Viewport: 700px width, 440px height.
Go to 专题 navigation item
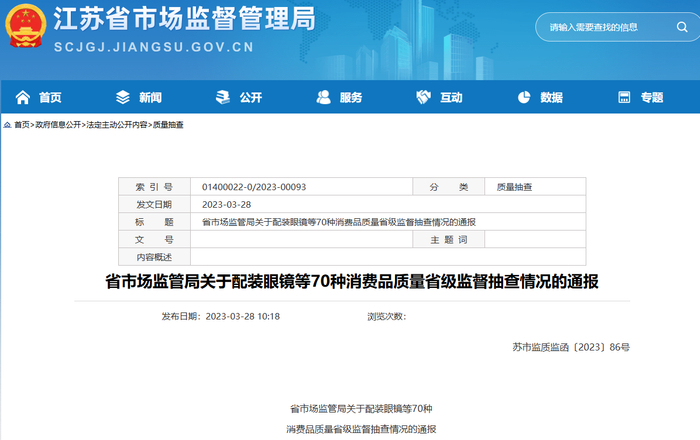(x=651, y=97)
